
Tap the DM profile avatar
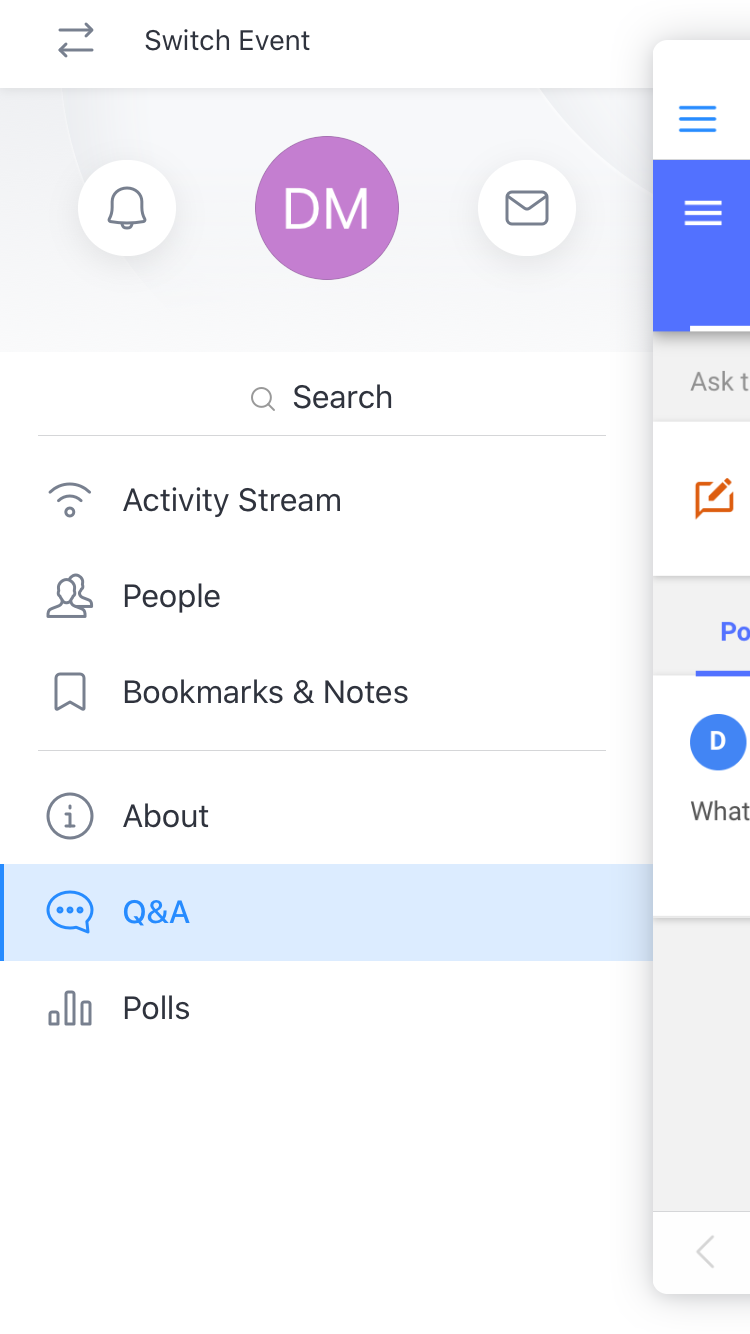tap(327, 208)
